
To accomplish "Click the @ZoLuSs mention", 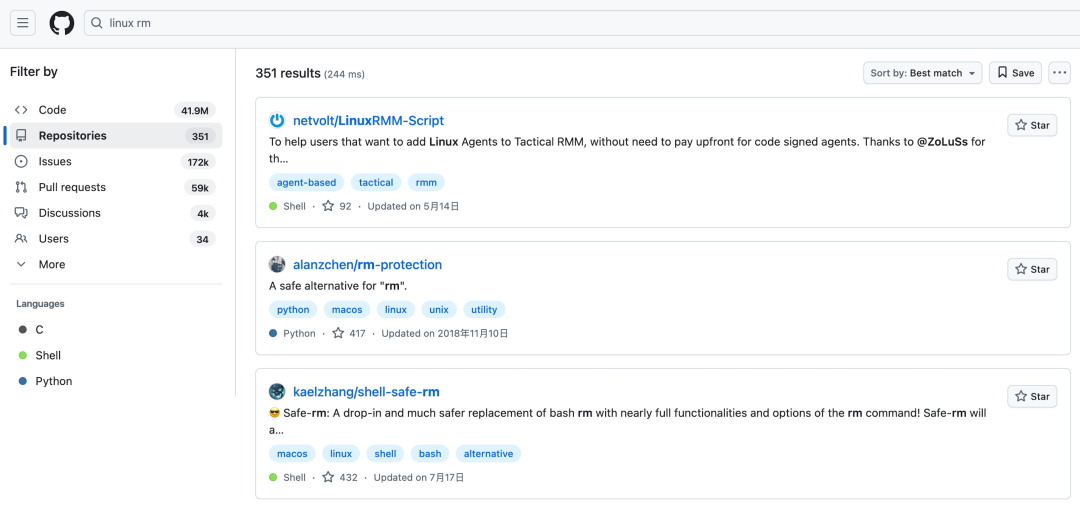I will click(943, 143).
